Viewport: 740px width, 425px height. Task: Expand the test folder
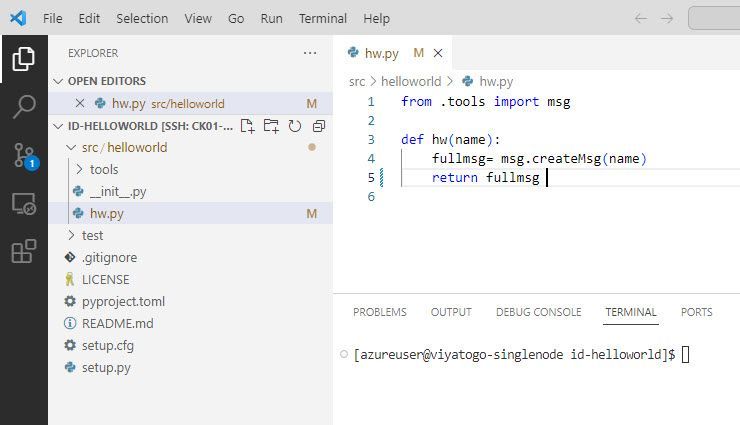pyautogui.click(x=70, y=235)
